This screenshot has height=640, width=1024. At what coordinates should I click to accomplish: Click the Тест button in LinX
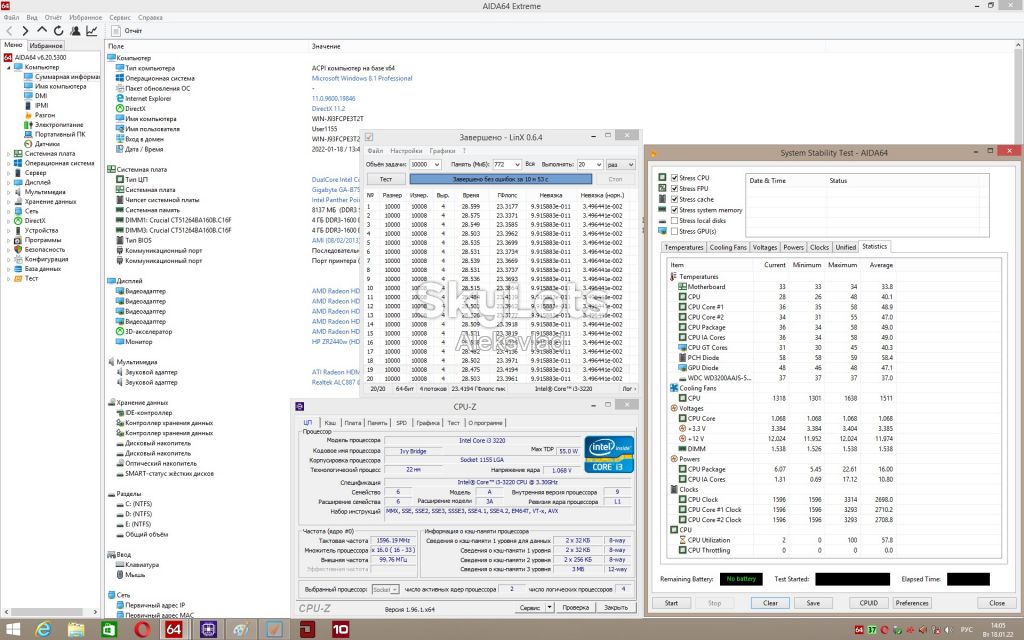point(386,179)
